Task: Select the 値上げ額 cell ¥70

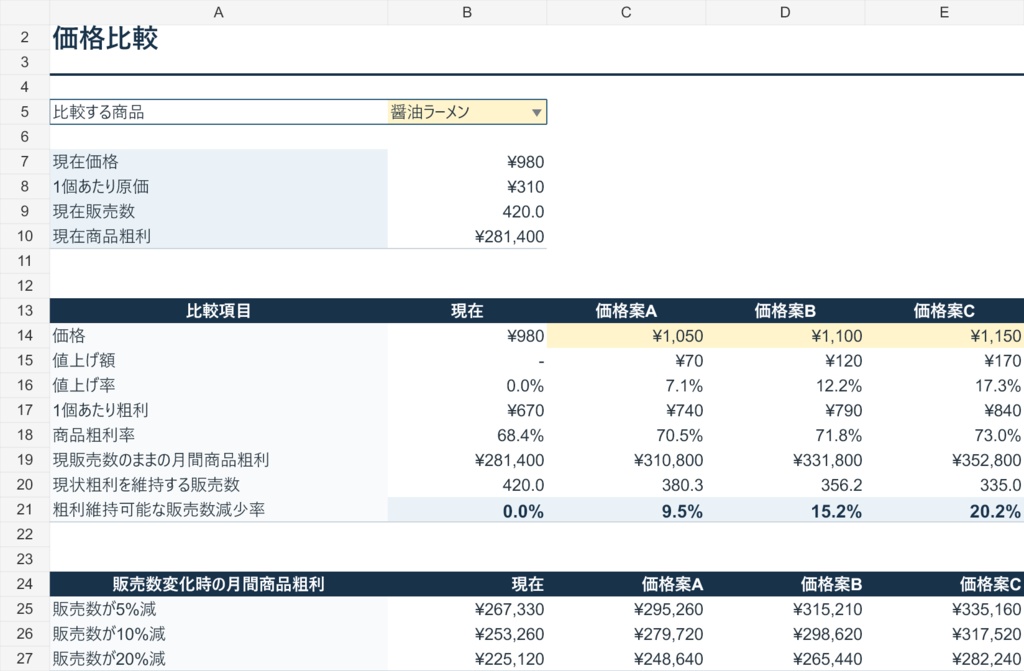Action: click(x=626, y=360)
